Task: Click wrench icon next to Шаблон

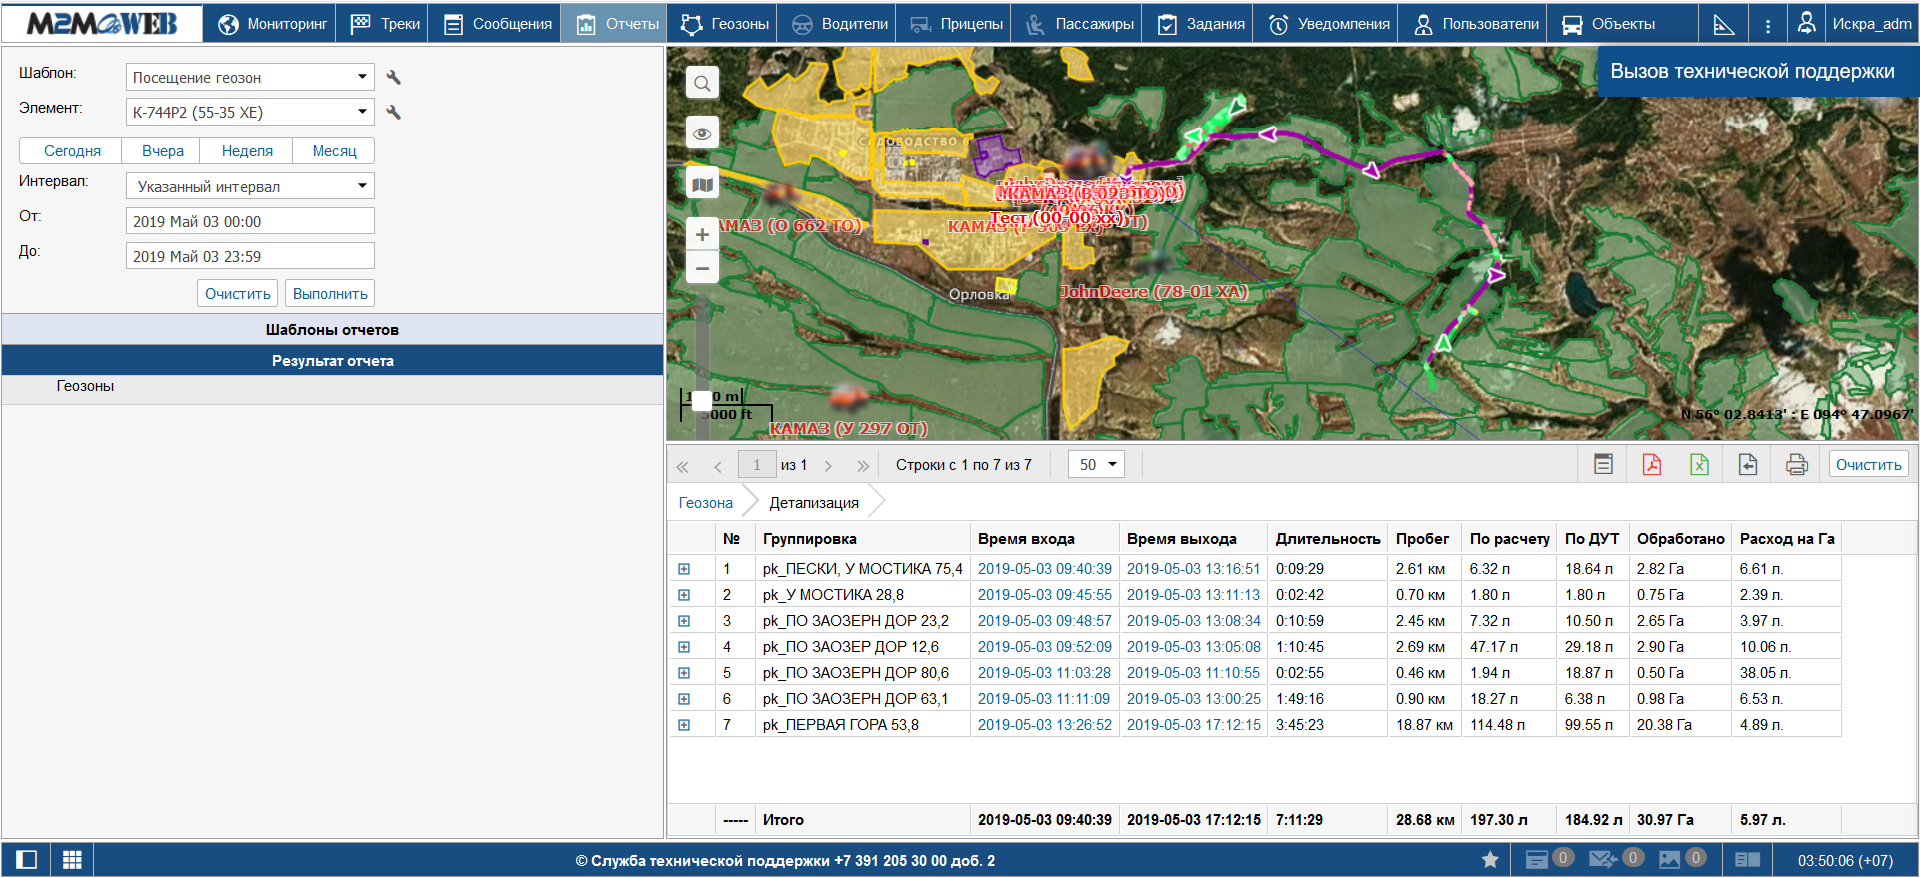Action: [394, 77]
